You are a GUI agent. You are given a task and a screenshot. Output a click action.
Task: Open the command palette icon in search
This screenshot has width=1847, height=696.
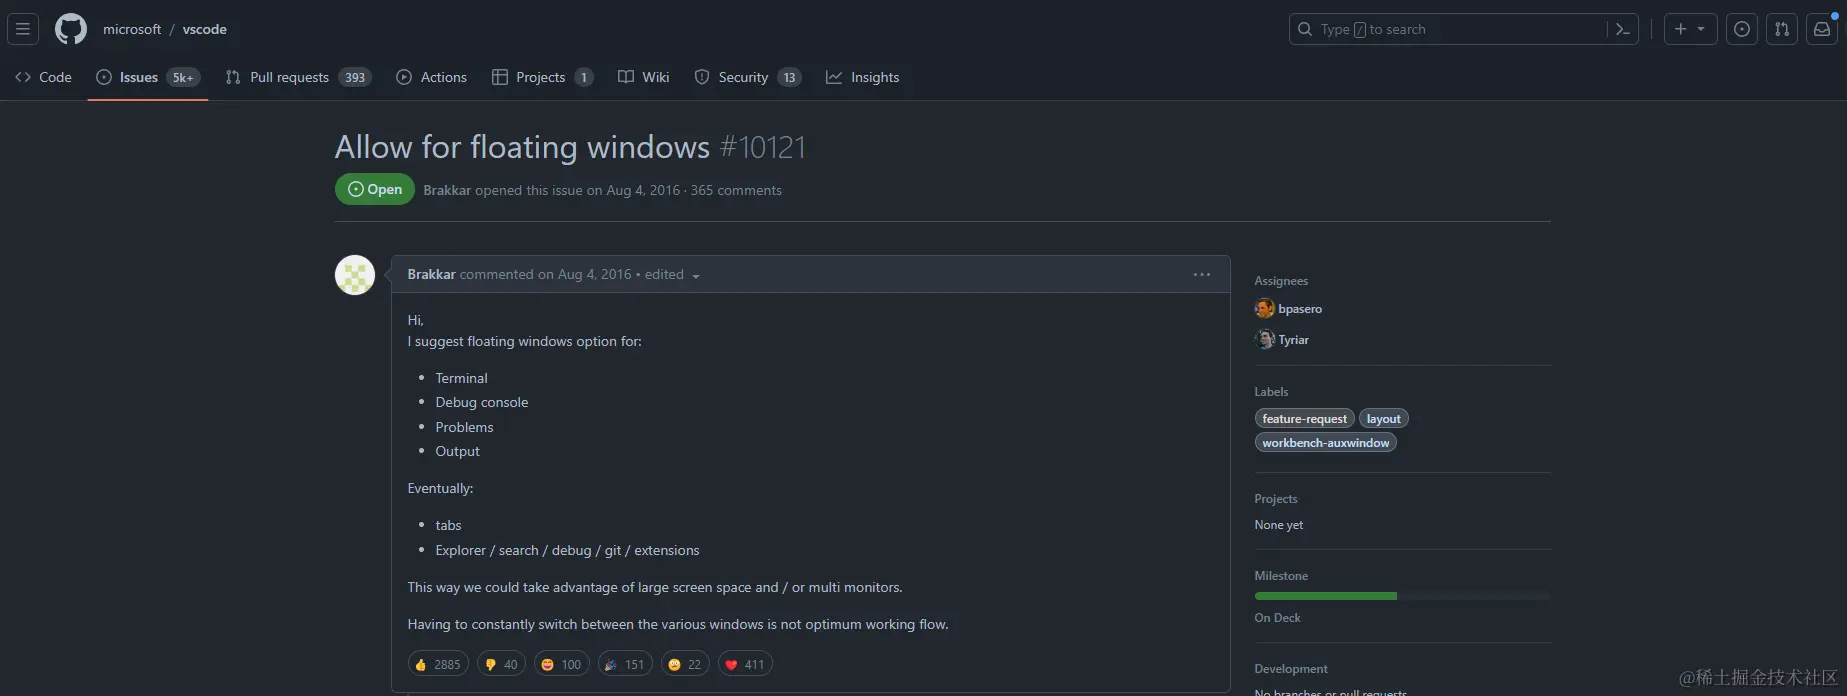click(x=1622, y=29)
